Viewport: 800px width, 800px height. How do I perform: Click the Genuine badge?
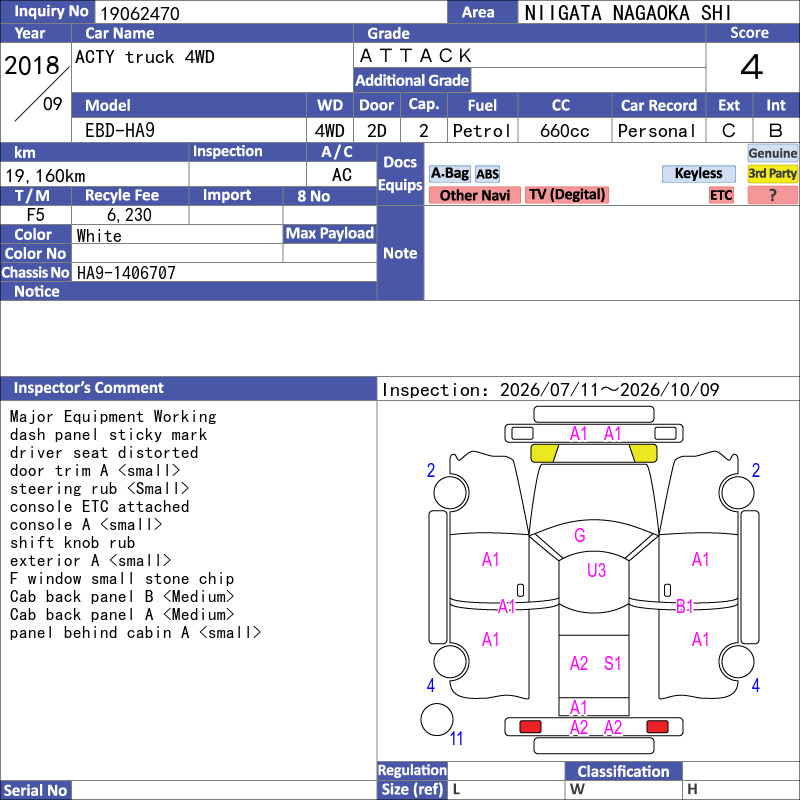[x=772, y=153]
